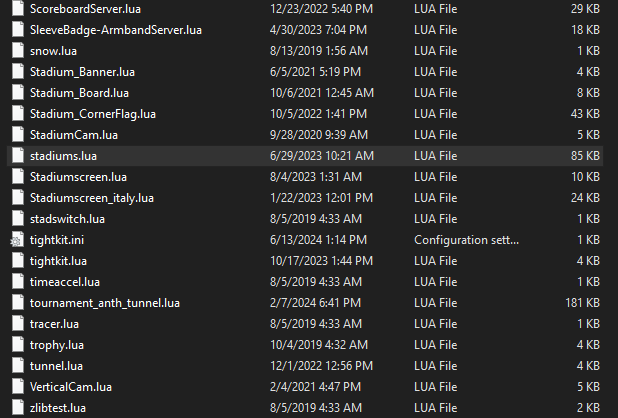
Task: Click the date 8/13/2019 1:56 AM
Action: click(318, 51)
